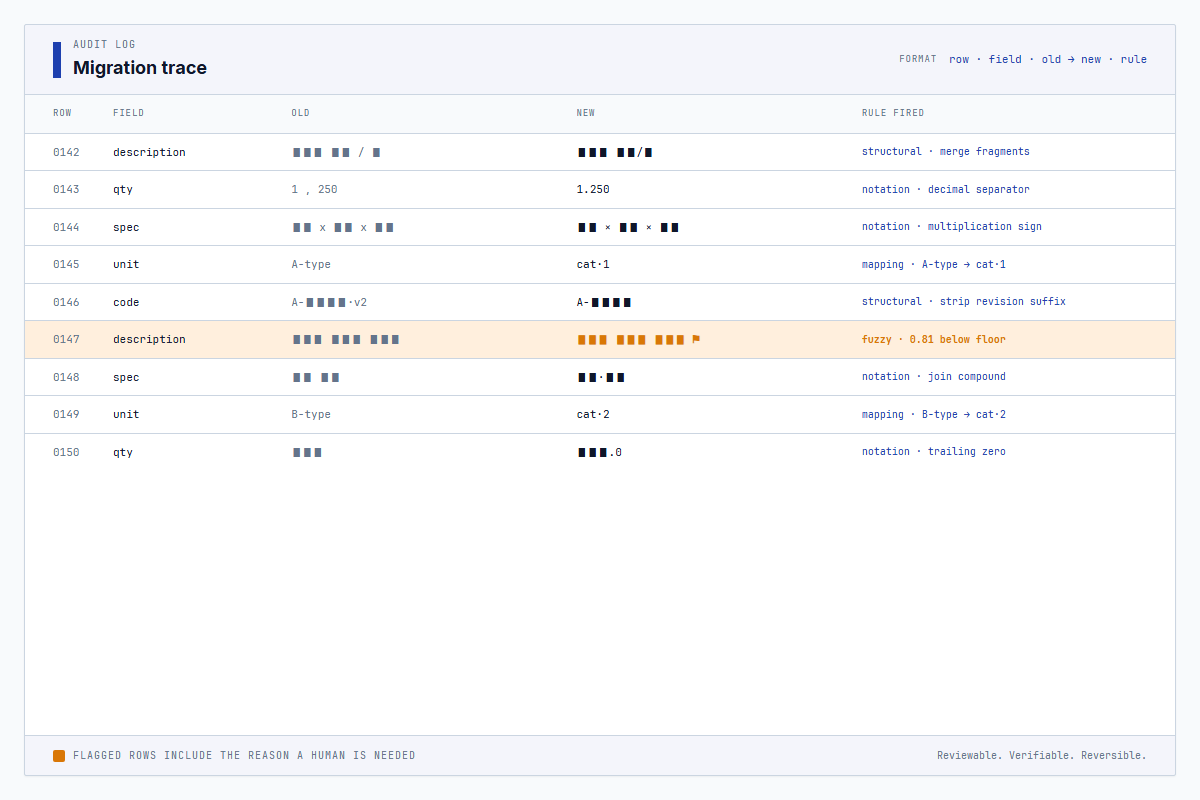
Task: Click the redacted blocks in row 0150 OLD column
Action: pyautogui.click(x=307, y=451)
